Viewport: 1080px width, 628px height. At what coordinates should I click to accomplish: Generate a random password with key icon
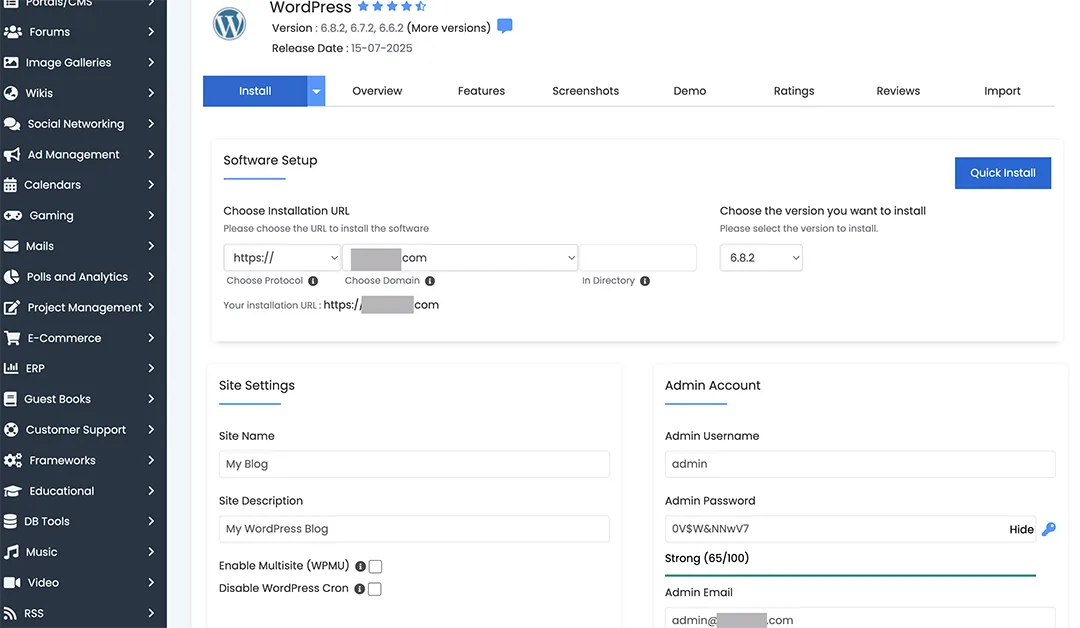tap(1048, 529)
